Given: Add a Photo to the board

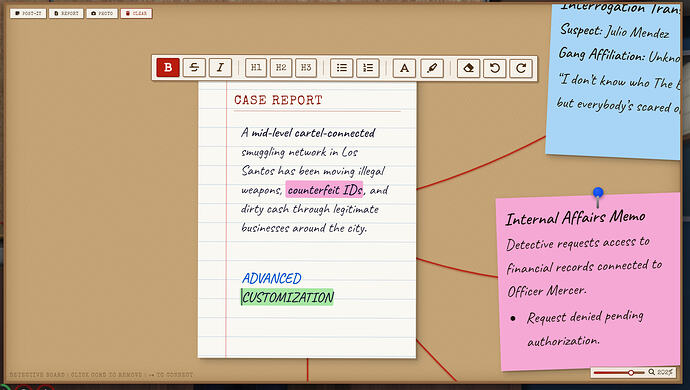Looking at the screenshot, I should (x=102, y=14).
